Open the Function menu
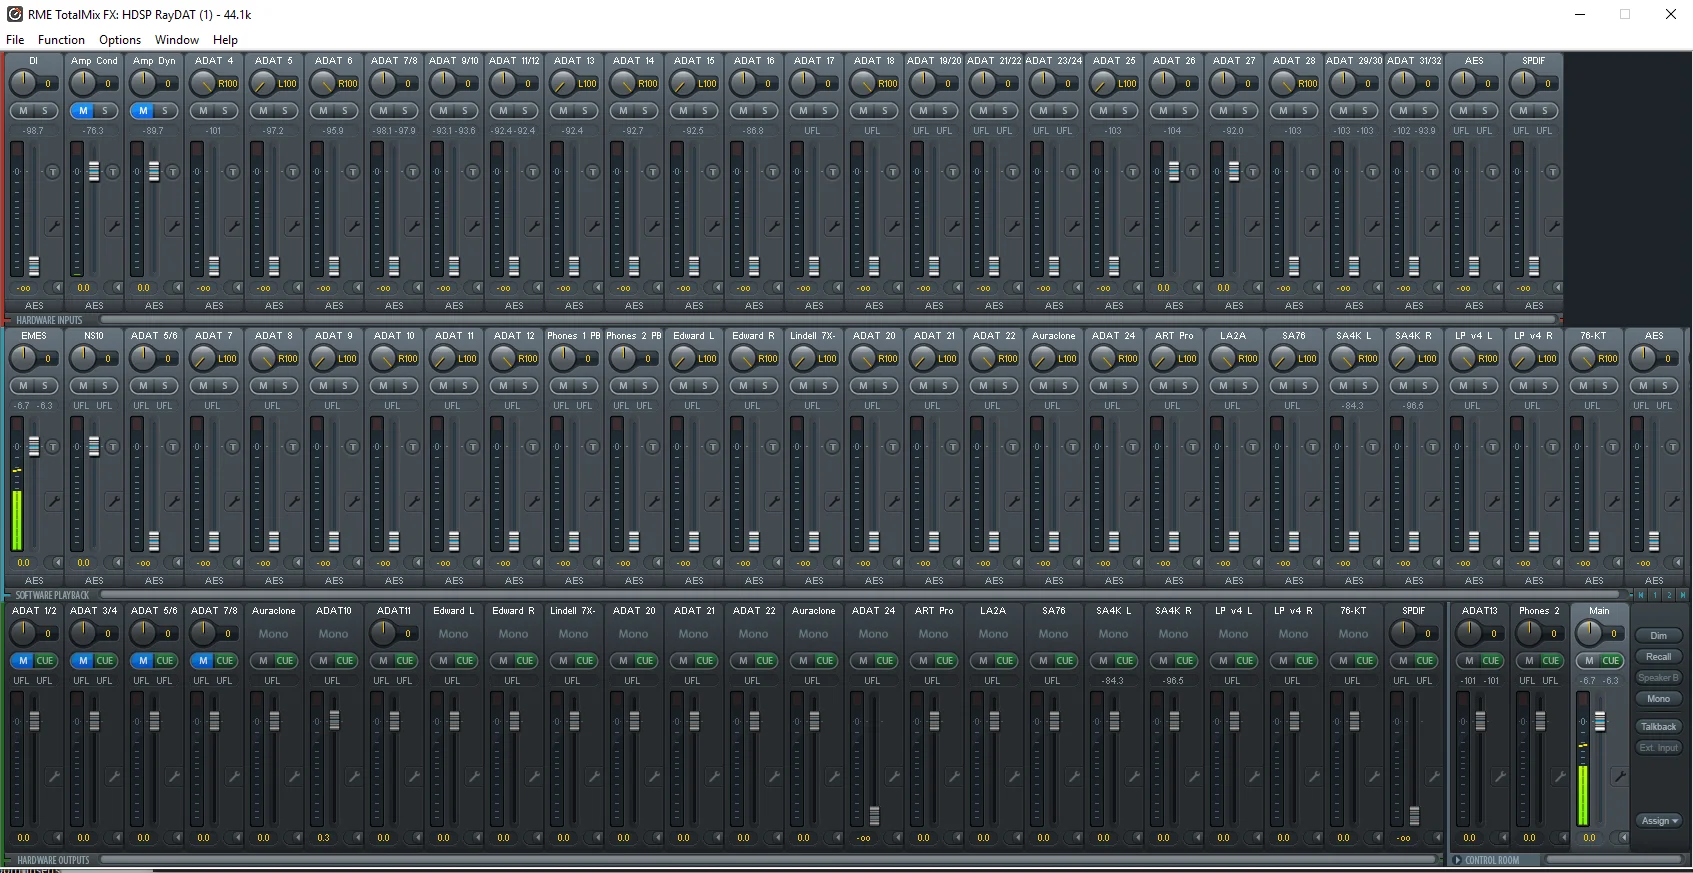 [61, 40]
